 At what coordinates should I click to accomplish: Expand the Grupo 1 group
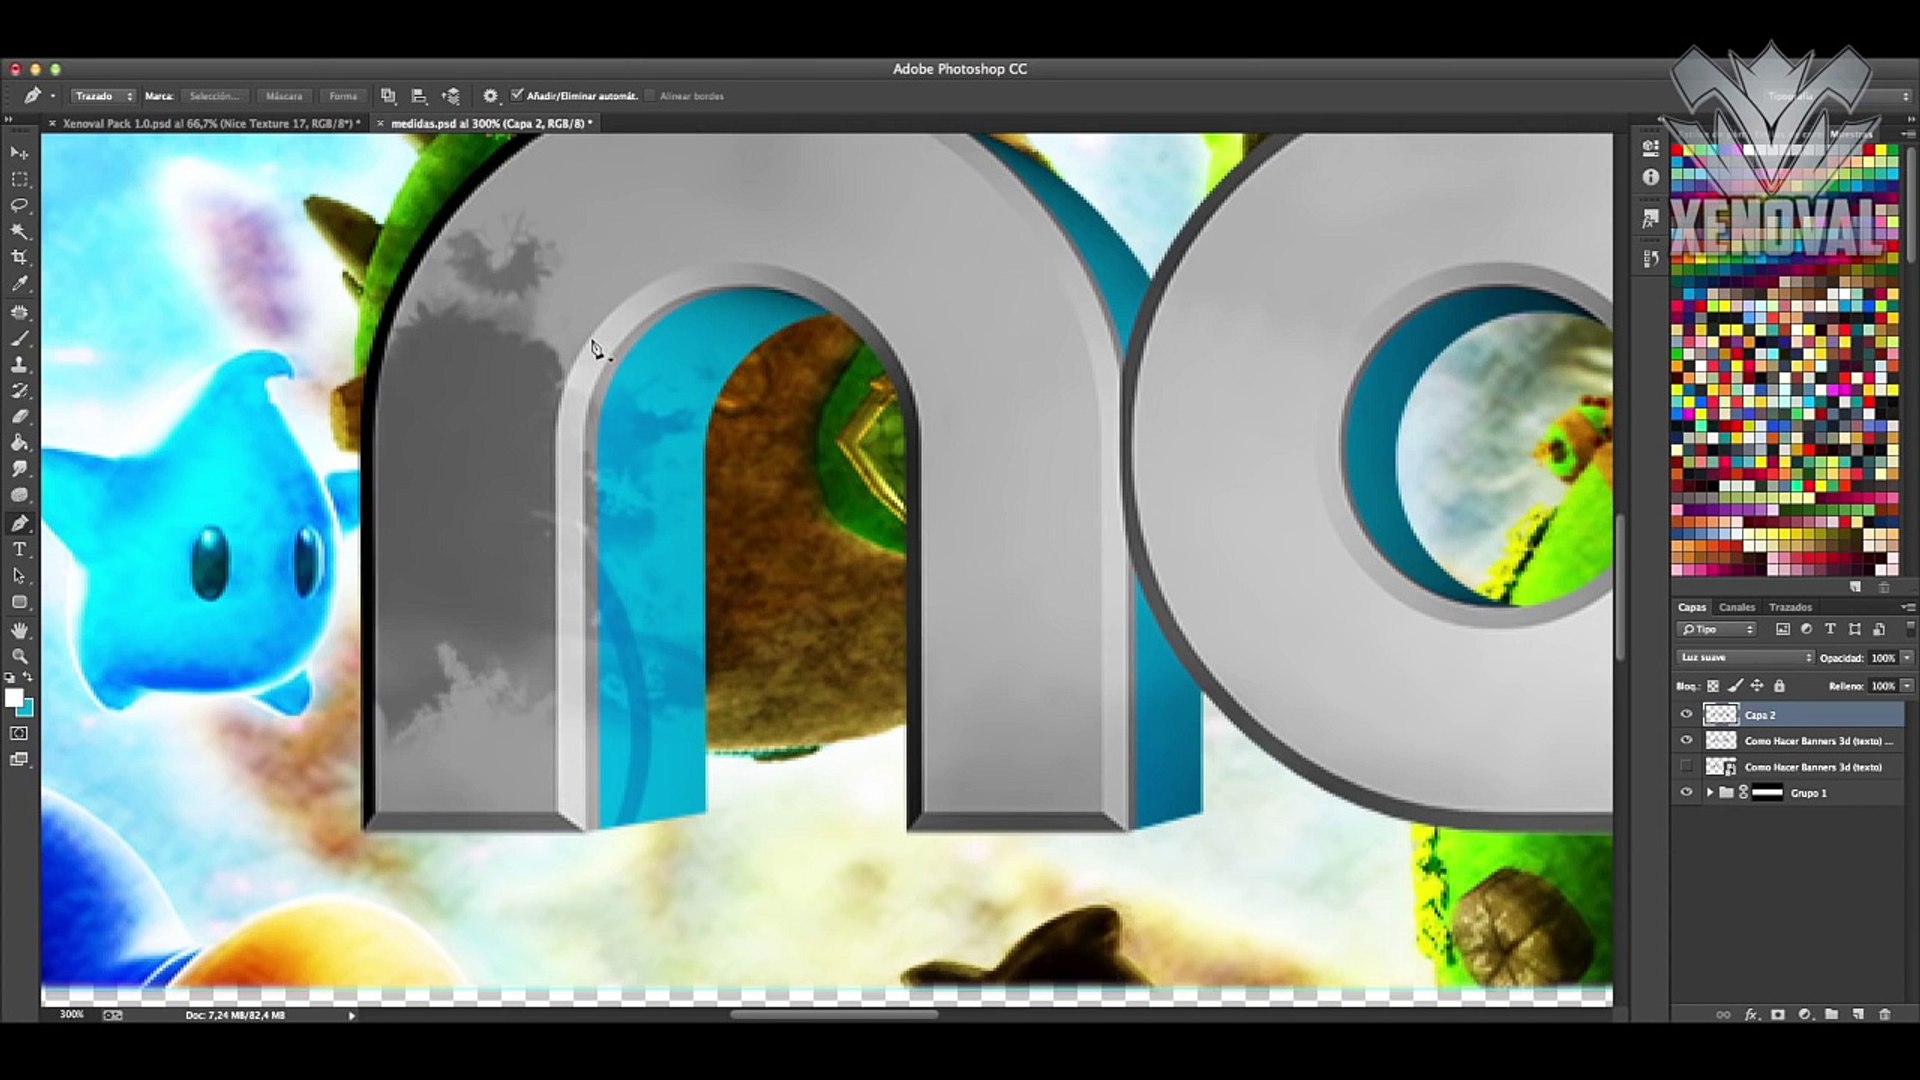pyautogui.click(x=1709, y=792)
